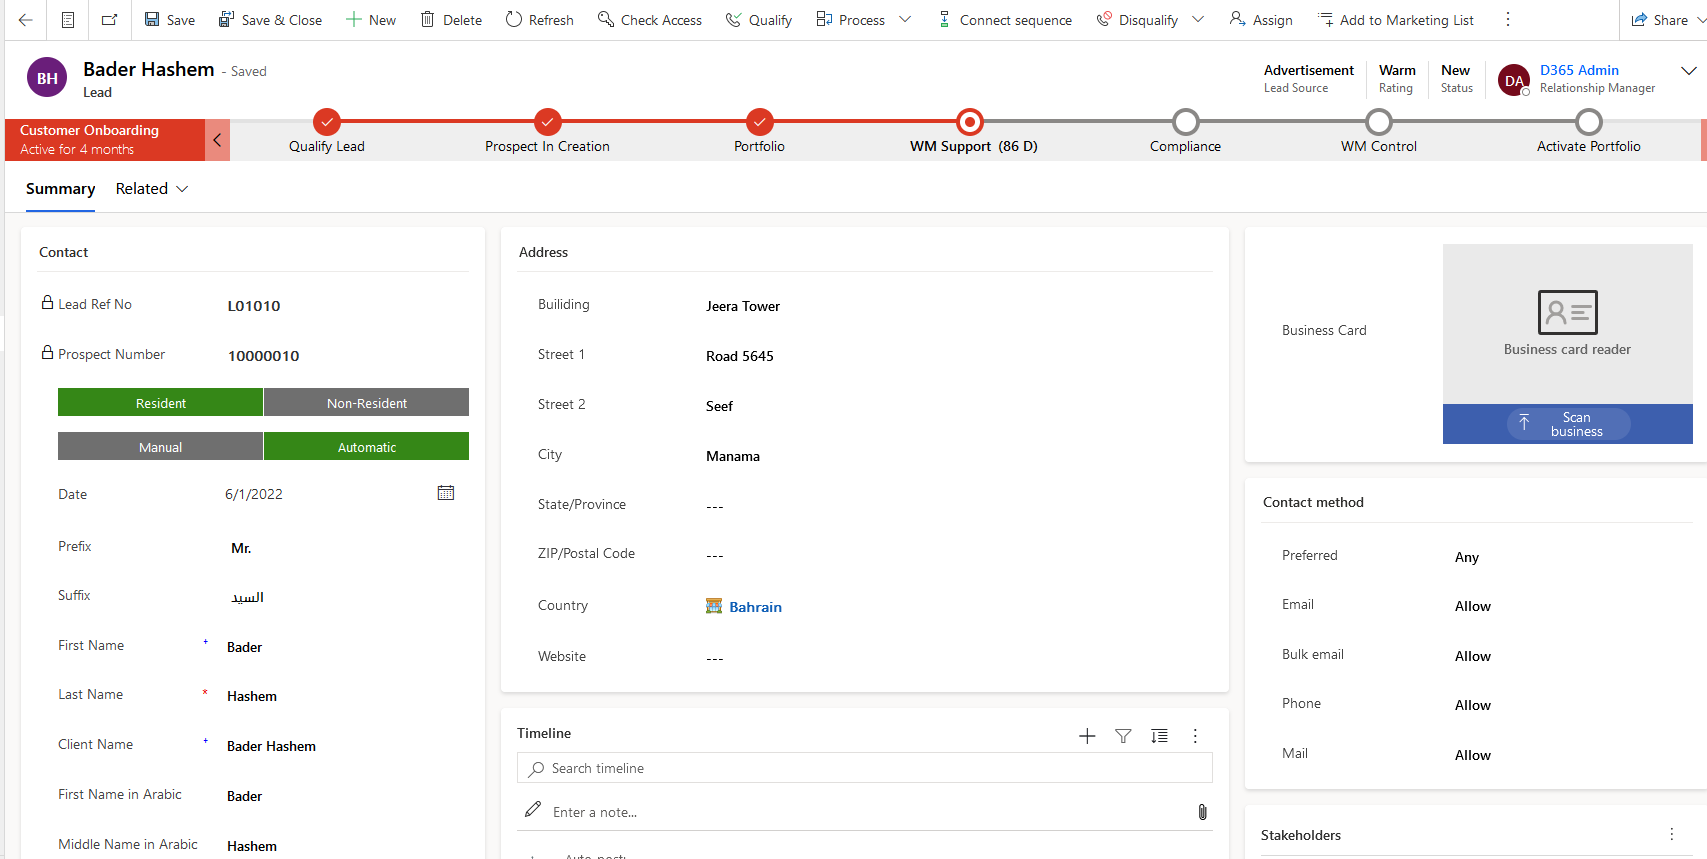This screenshot has height=859, width=1707.
Task: Expand the header details chevron
Action: [1688, 71]
